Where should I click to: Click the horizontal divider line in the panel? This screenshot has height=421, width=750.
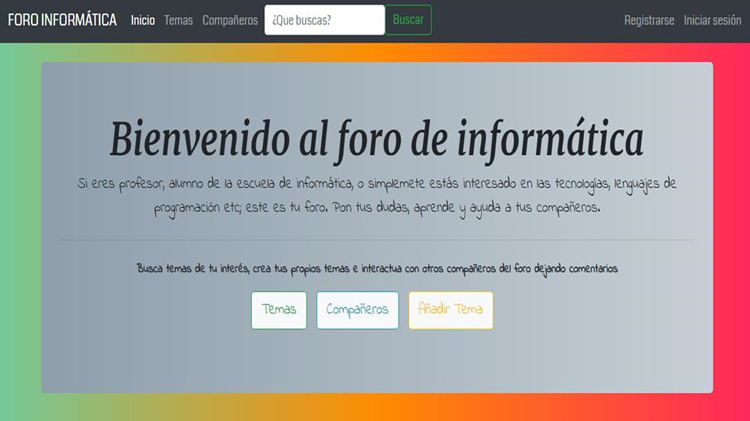point(376,241)
